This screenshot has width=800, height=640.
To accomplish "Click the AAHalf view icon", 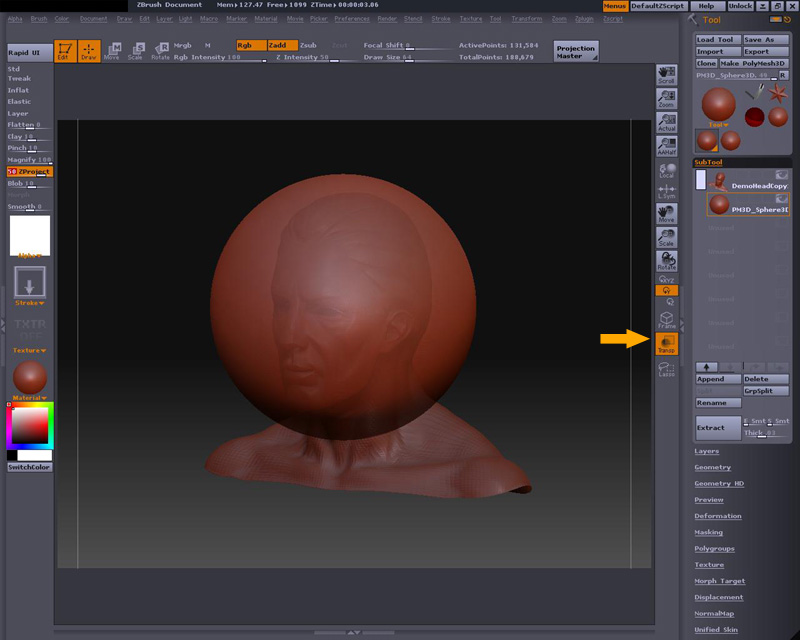I will (666, 147).
